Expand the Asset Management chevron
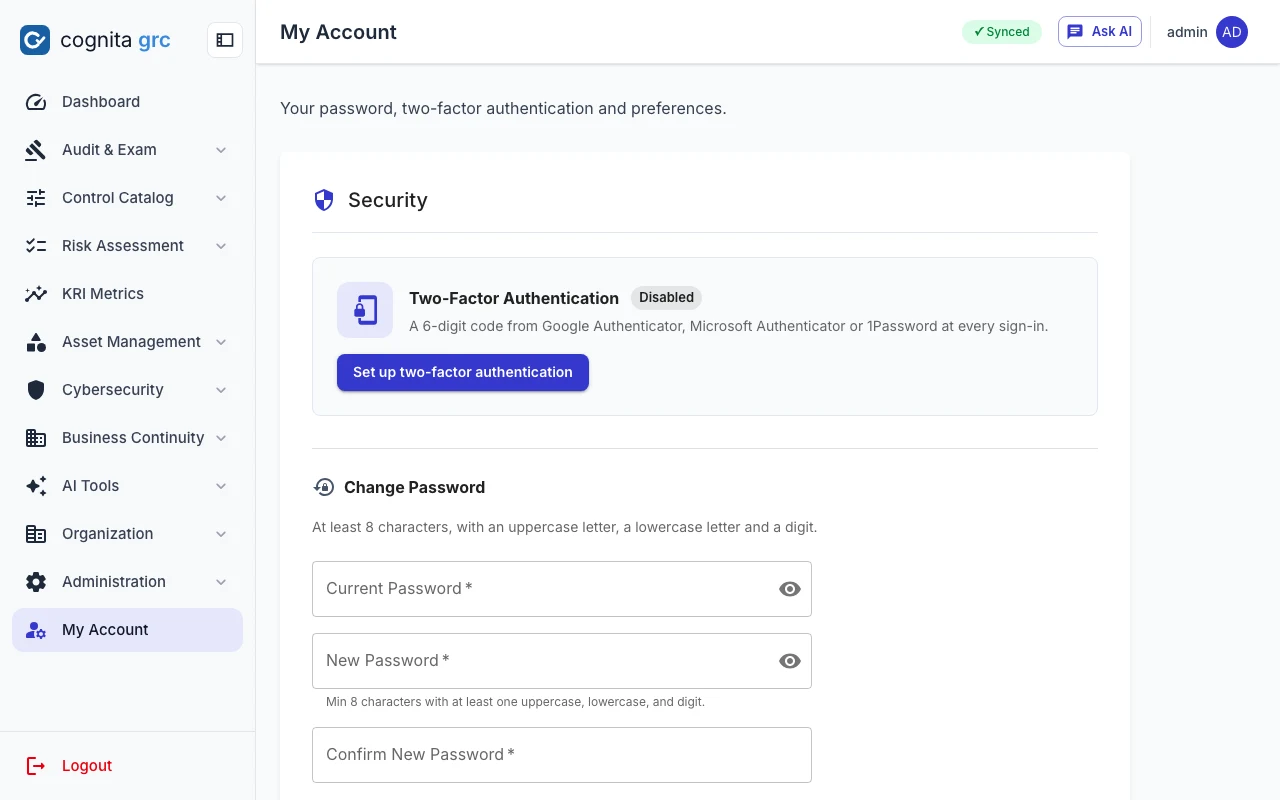Image resolution: width=1280 pixels, height=800 pixels. (221, 342)
